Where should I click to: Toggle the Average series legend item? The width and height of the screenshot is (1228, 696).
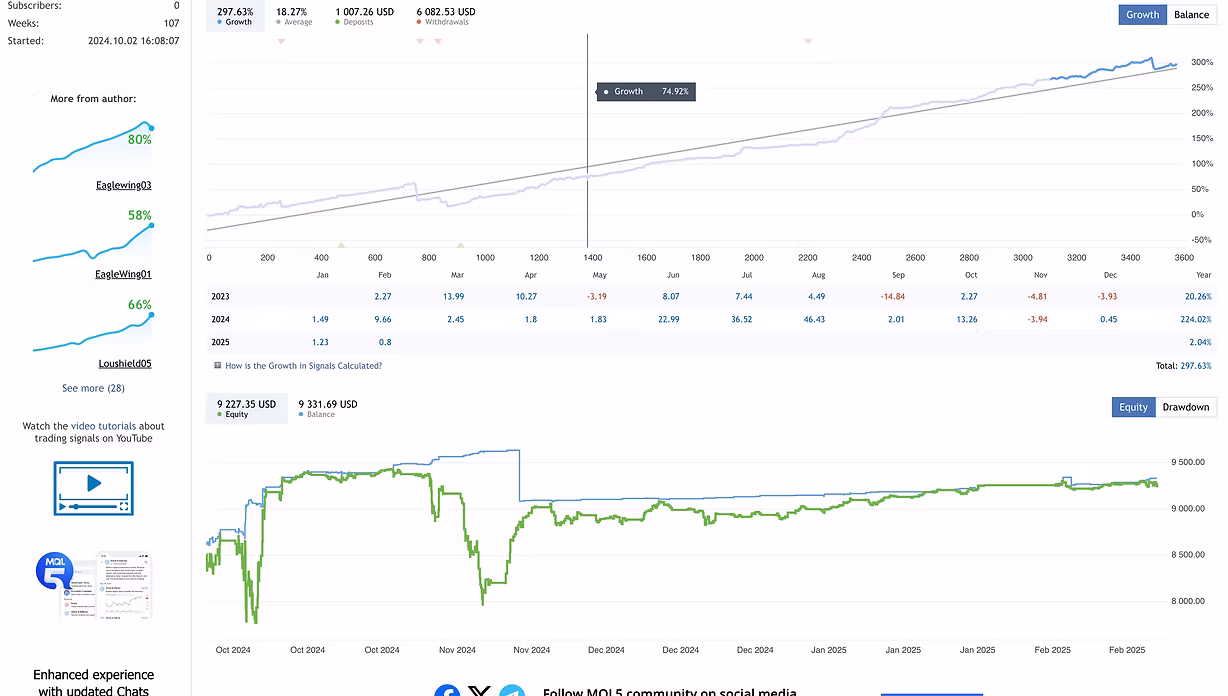point(294,16)
